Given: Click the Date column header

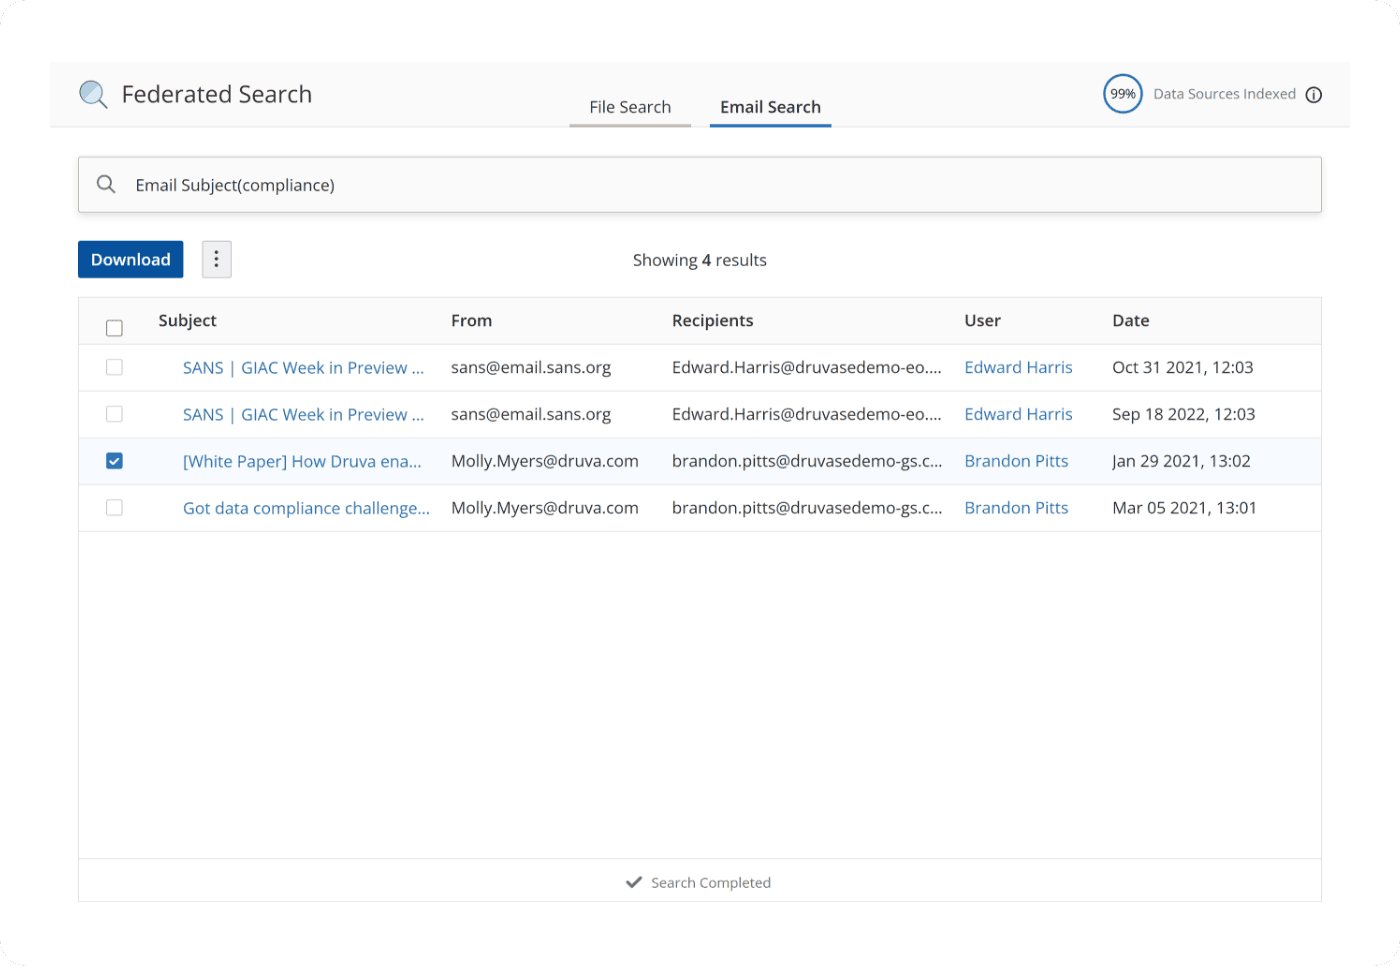Looking at the screenshot, I should [x=1130, y=320].
